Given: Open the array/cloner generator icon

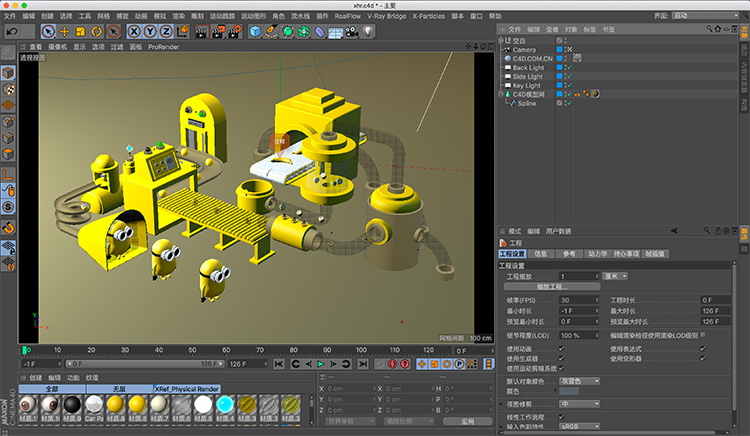Looking at the screenshot, I should pos(304,32).
